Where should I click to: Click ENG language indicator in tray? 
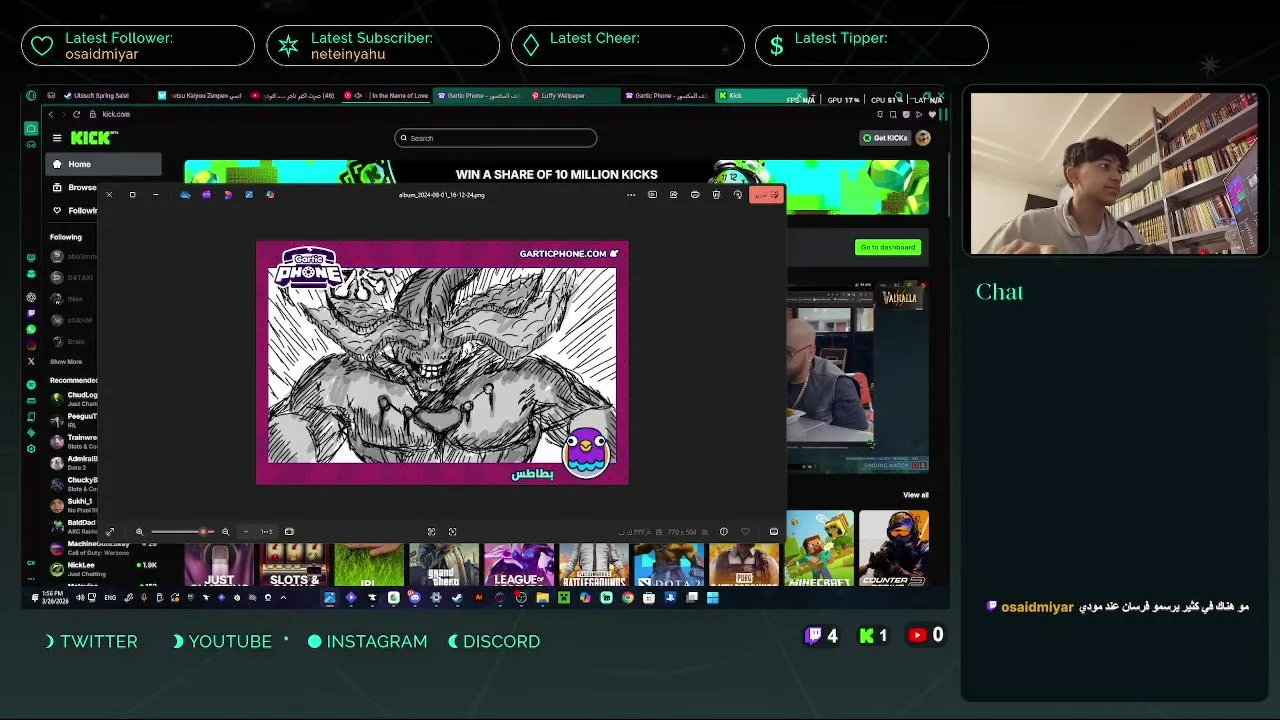pos(110,598)
